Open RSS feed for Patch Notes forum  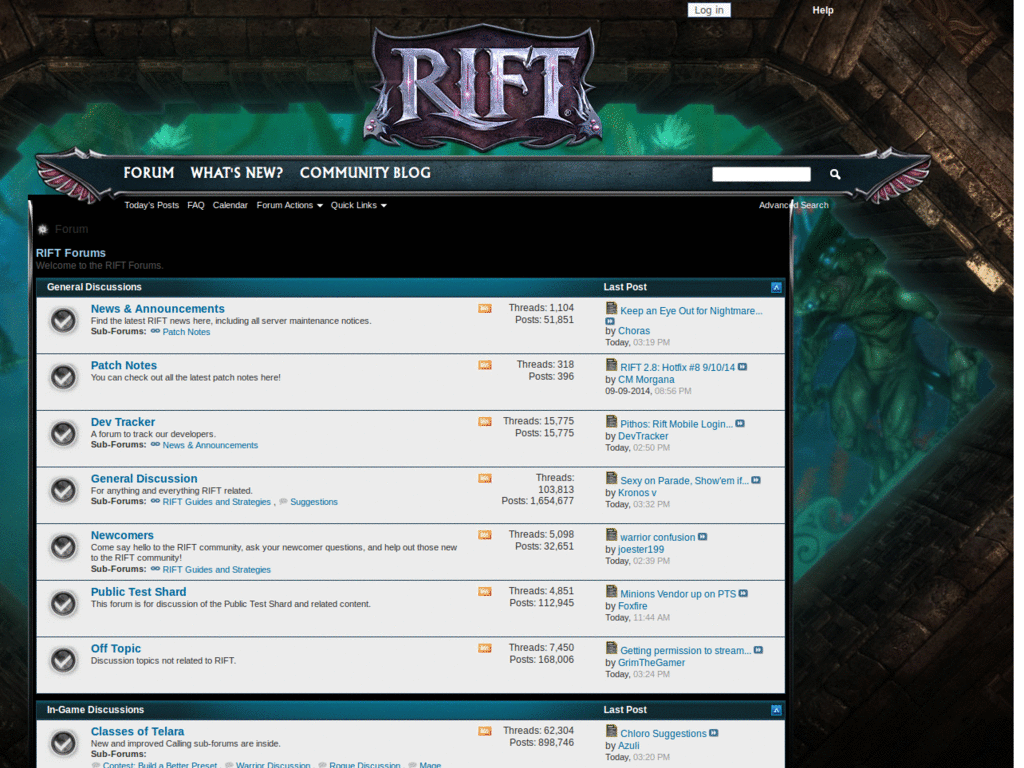[485, 365]
